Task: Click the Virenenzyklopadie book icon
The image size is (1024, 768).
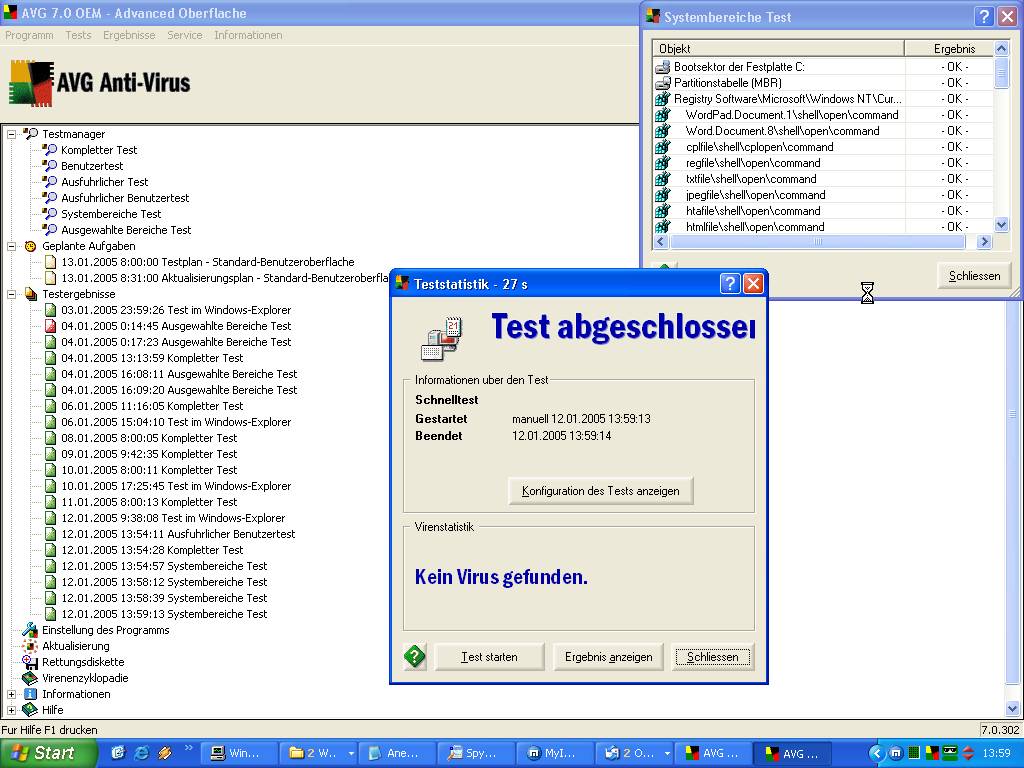Action: 30,678
